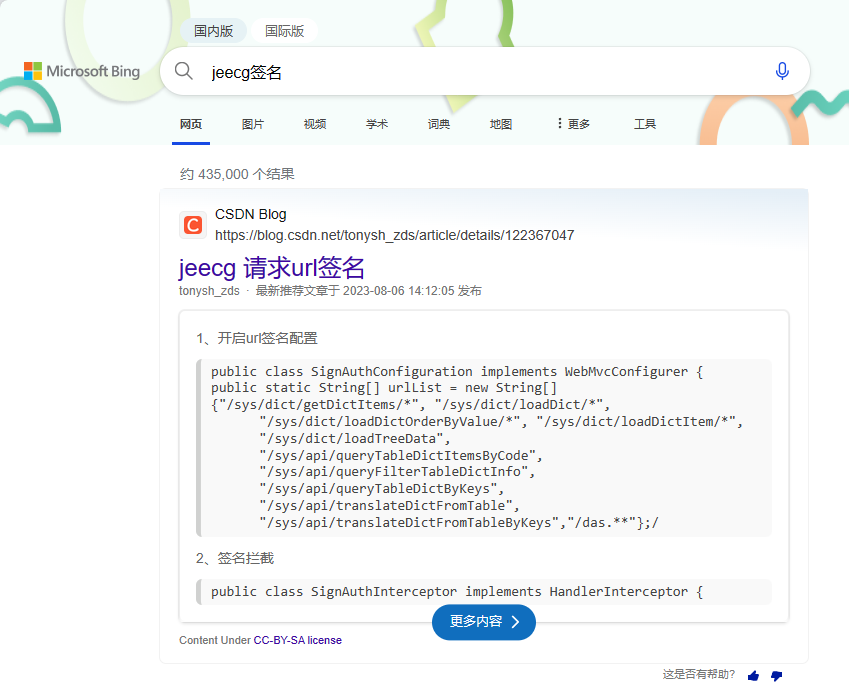
Task: Expand result with 更多内容 button
Action: 484,622
